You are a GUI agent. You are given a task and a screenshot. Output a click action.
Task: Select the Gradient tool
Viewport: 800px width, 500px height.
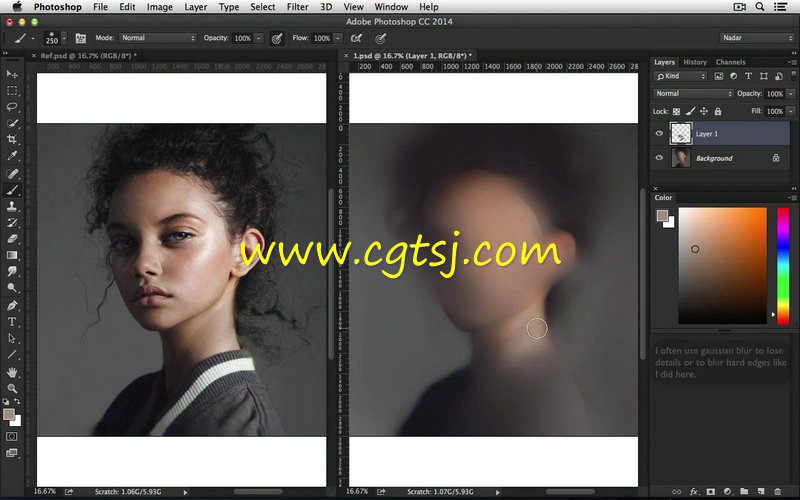click(x=12, y=255)
